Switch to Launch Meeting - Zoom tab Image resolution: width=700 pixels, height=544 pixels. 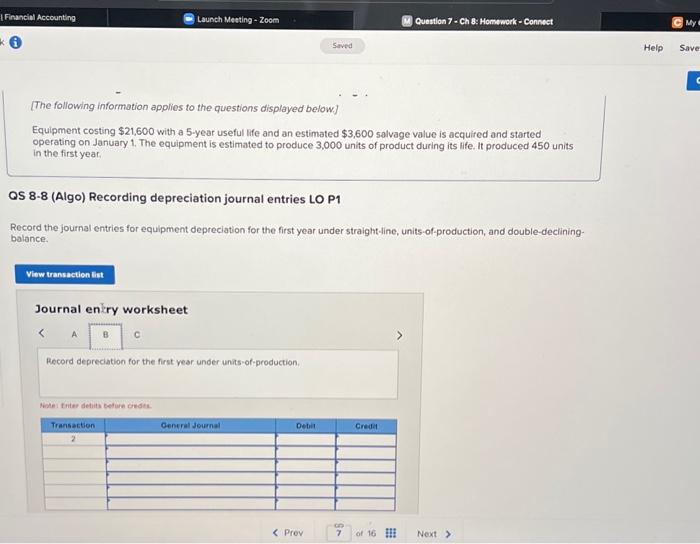pyautogui.click(x=231, y=20)
